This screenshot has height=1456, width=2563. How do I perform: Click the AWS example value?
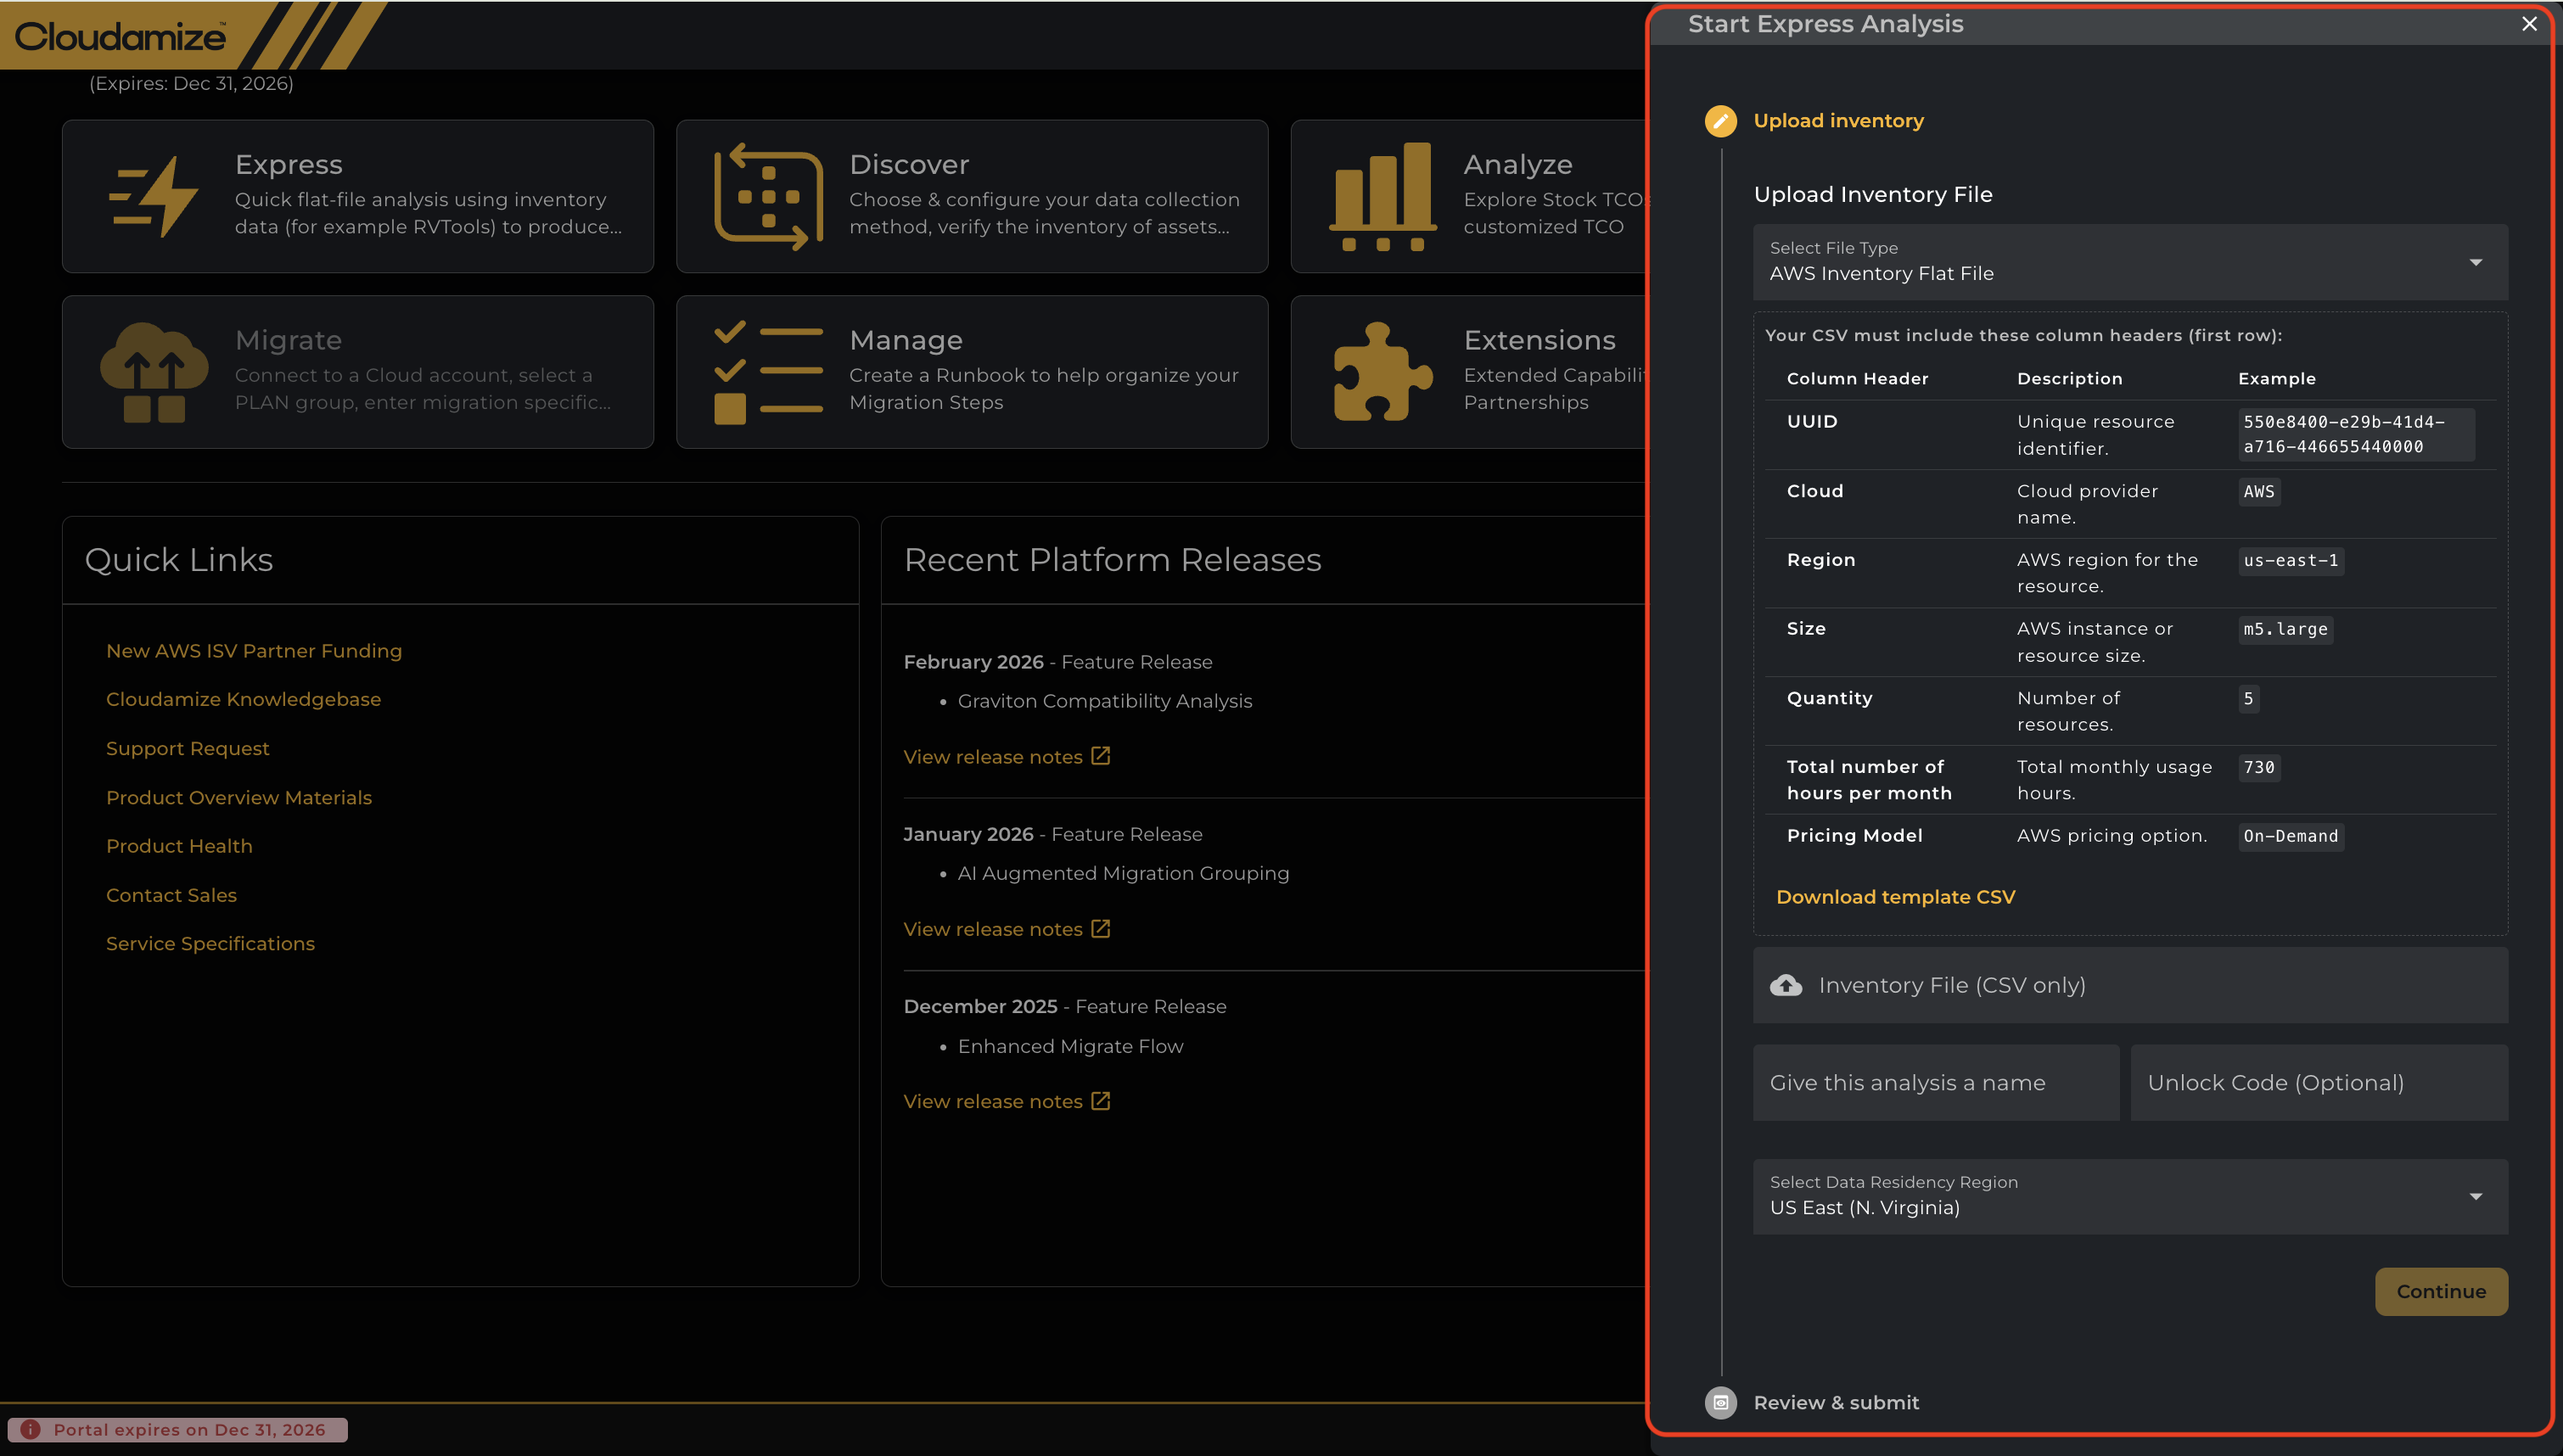tap(2258, 491)
